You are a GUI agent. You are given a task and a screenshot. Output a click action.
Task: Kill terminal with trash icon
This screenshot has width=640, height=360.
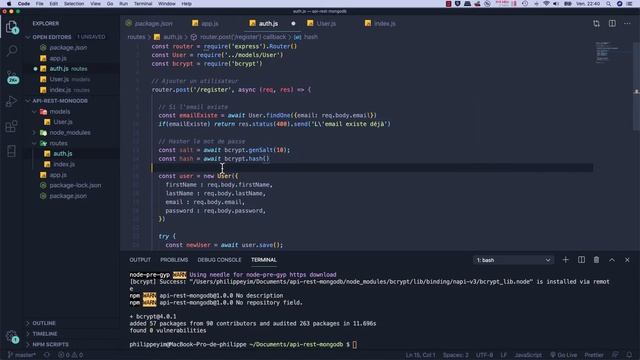pyautogui.click(x=596, y=260)
